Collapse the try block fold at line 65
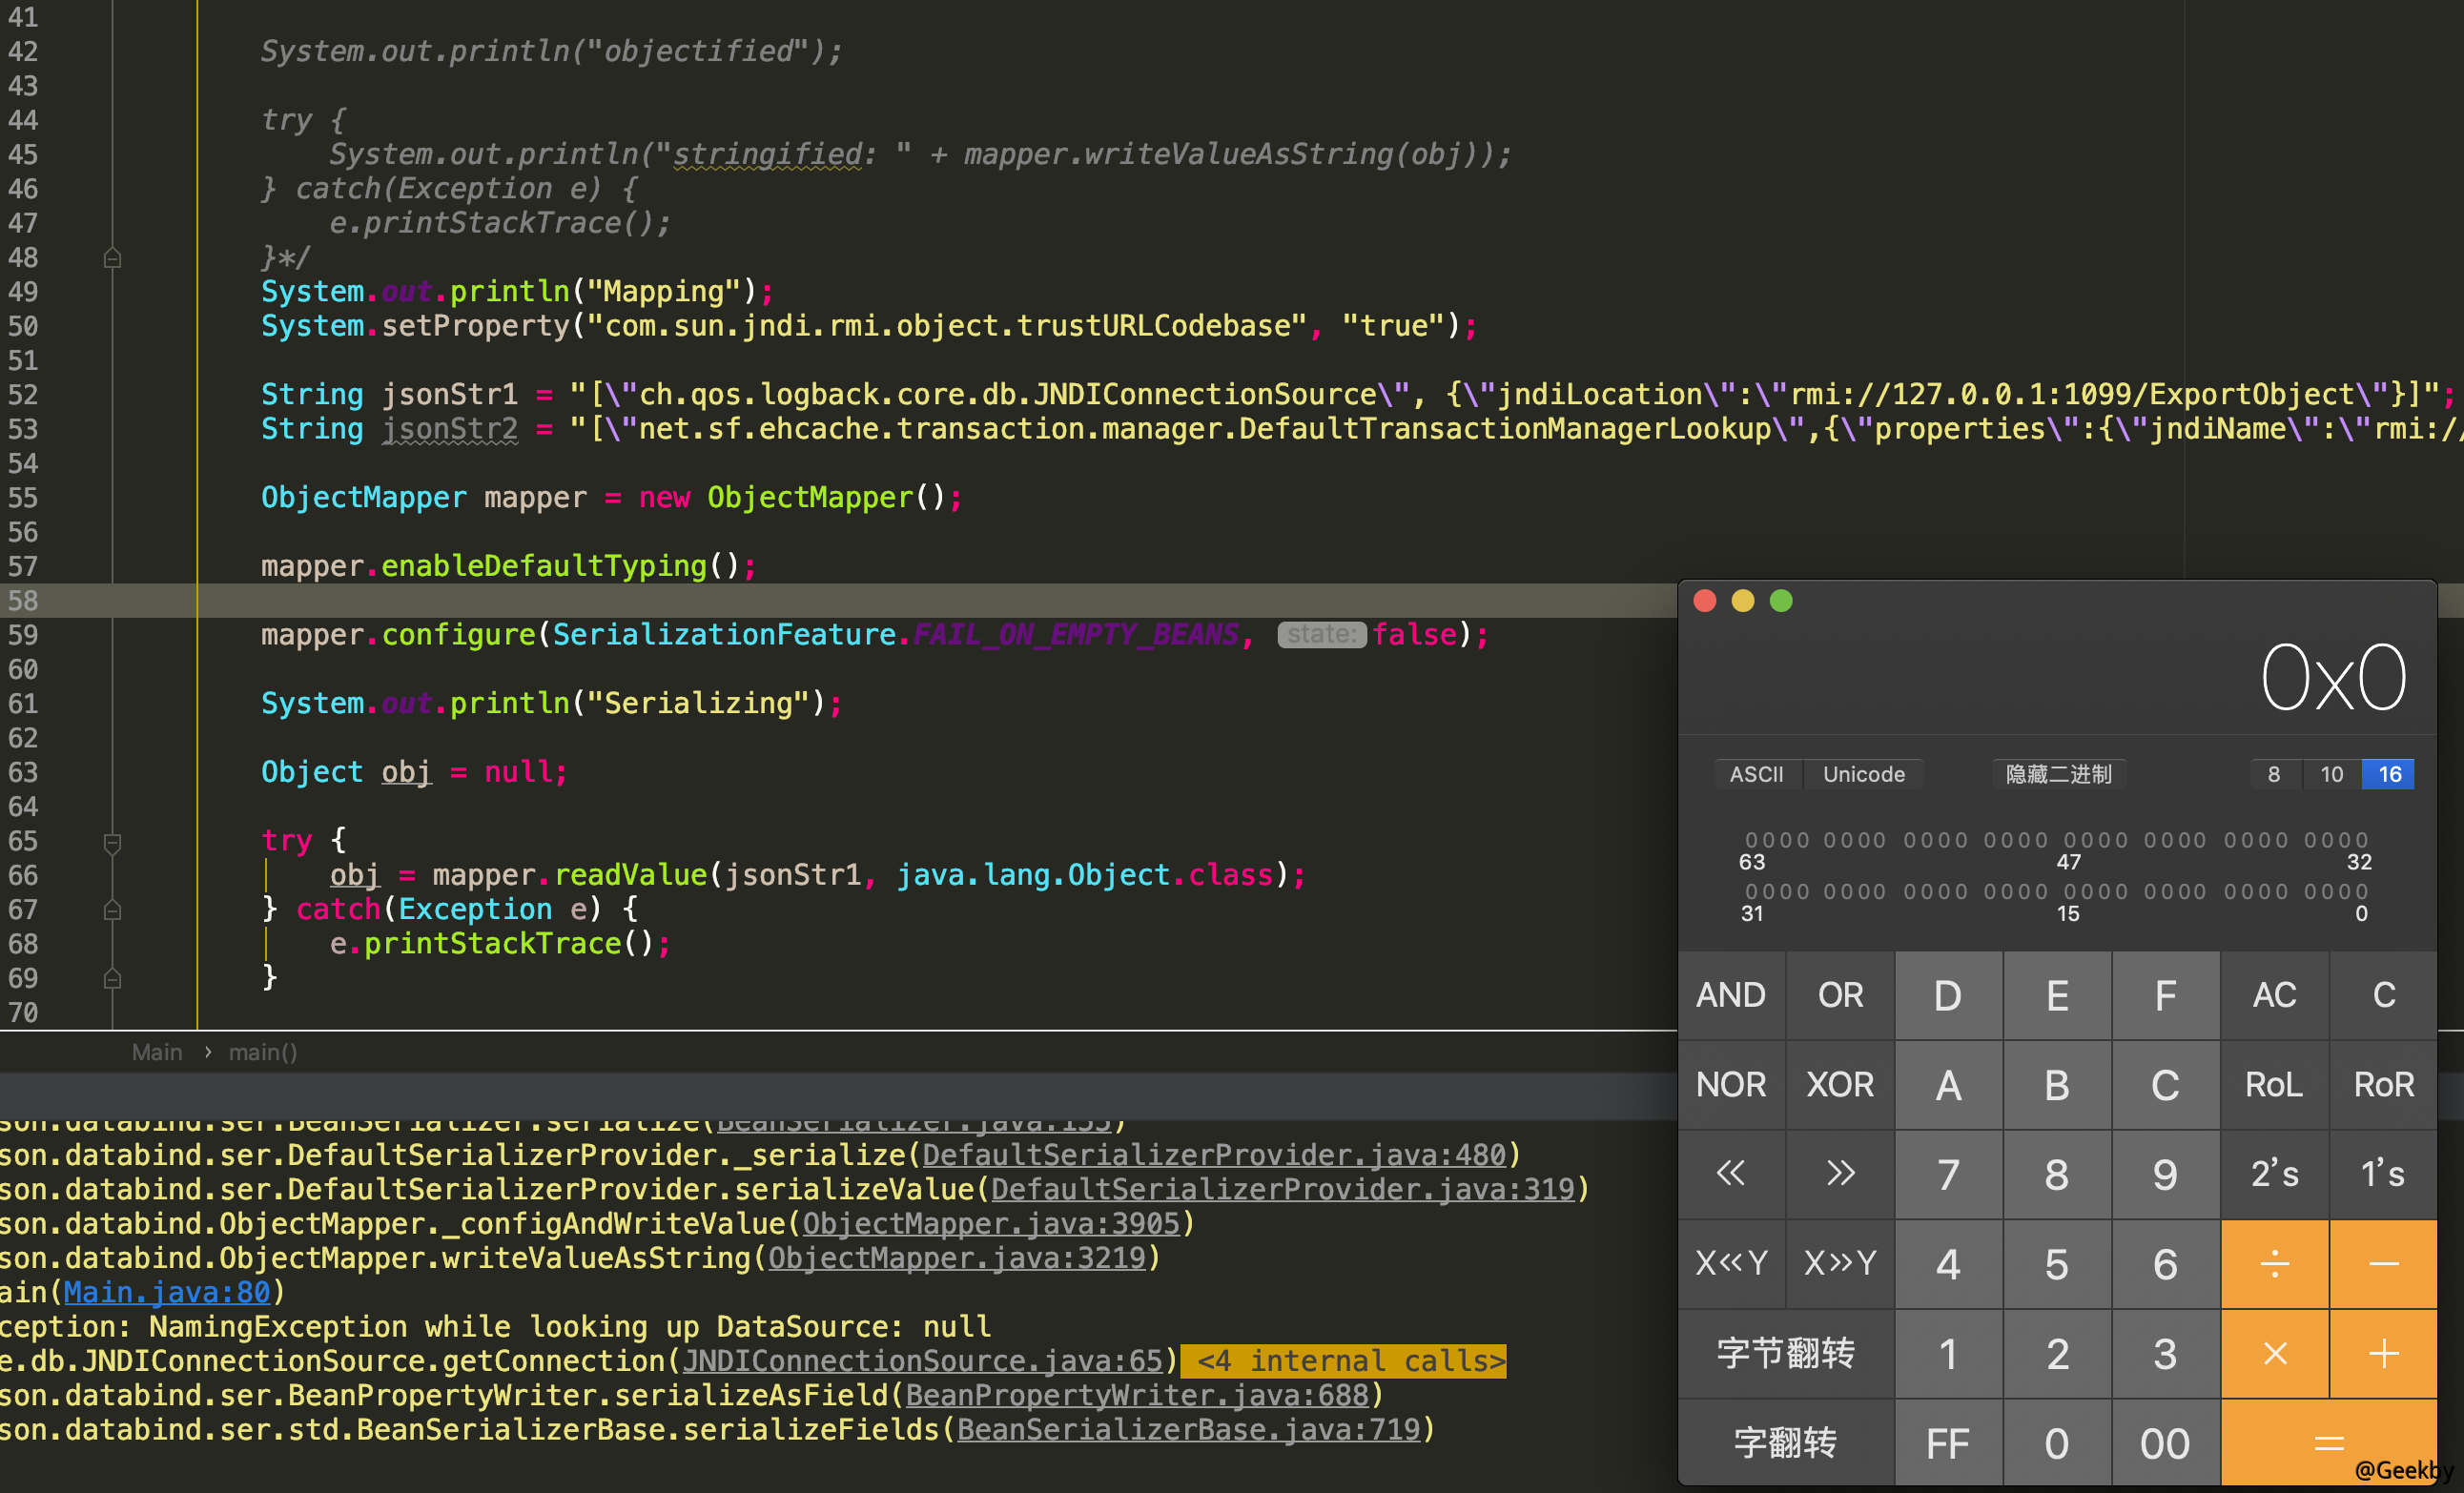The height and width of the screenshot is (1493, 2464). (x=111, y=841)
